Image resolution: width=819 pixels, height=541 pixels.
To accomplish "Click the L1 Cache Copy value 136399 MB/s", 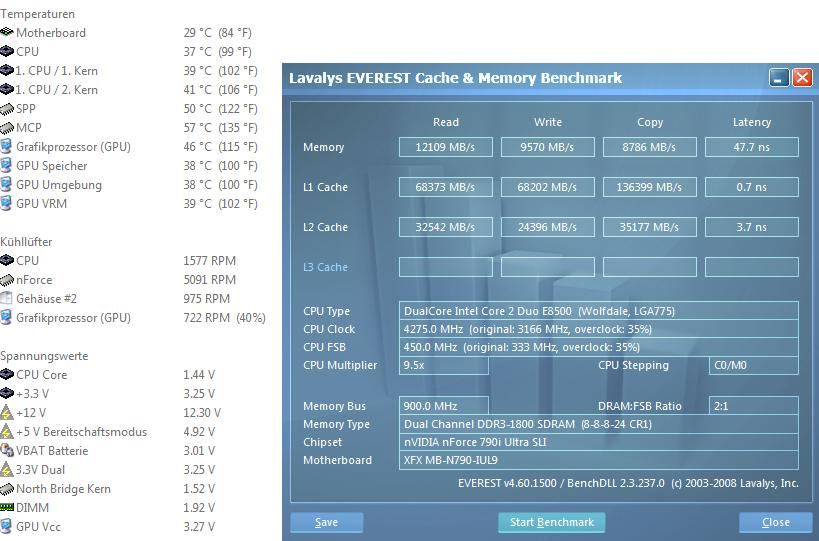I will (649, 187).
